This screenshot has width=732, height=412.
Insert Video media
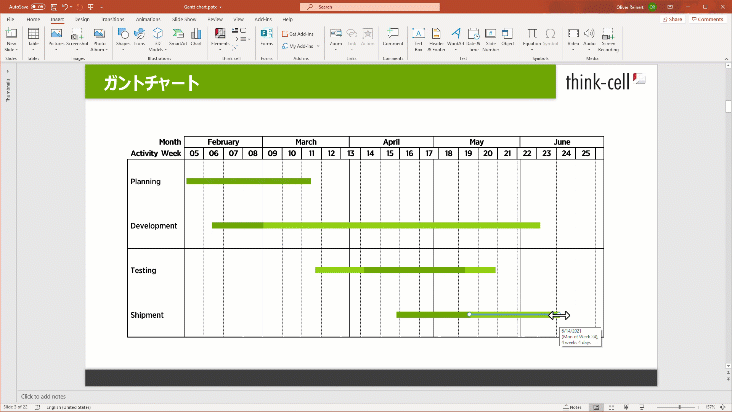573,39
